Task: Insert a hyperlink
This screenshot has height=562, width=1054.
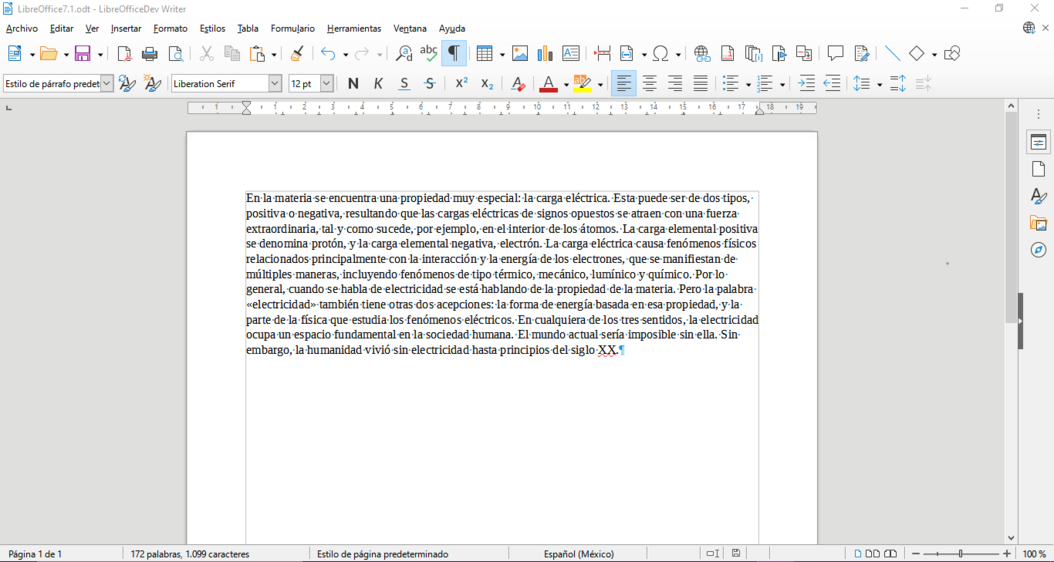Action: (x=702, y=54)
